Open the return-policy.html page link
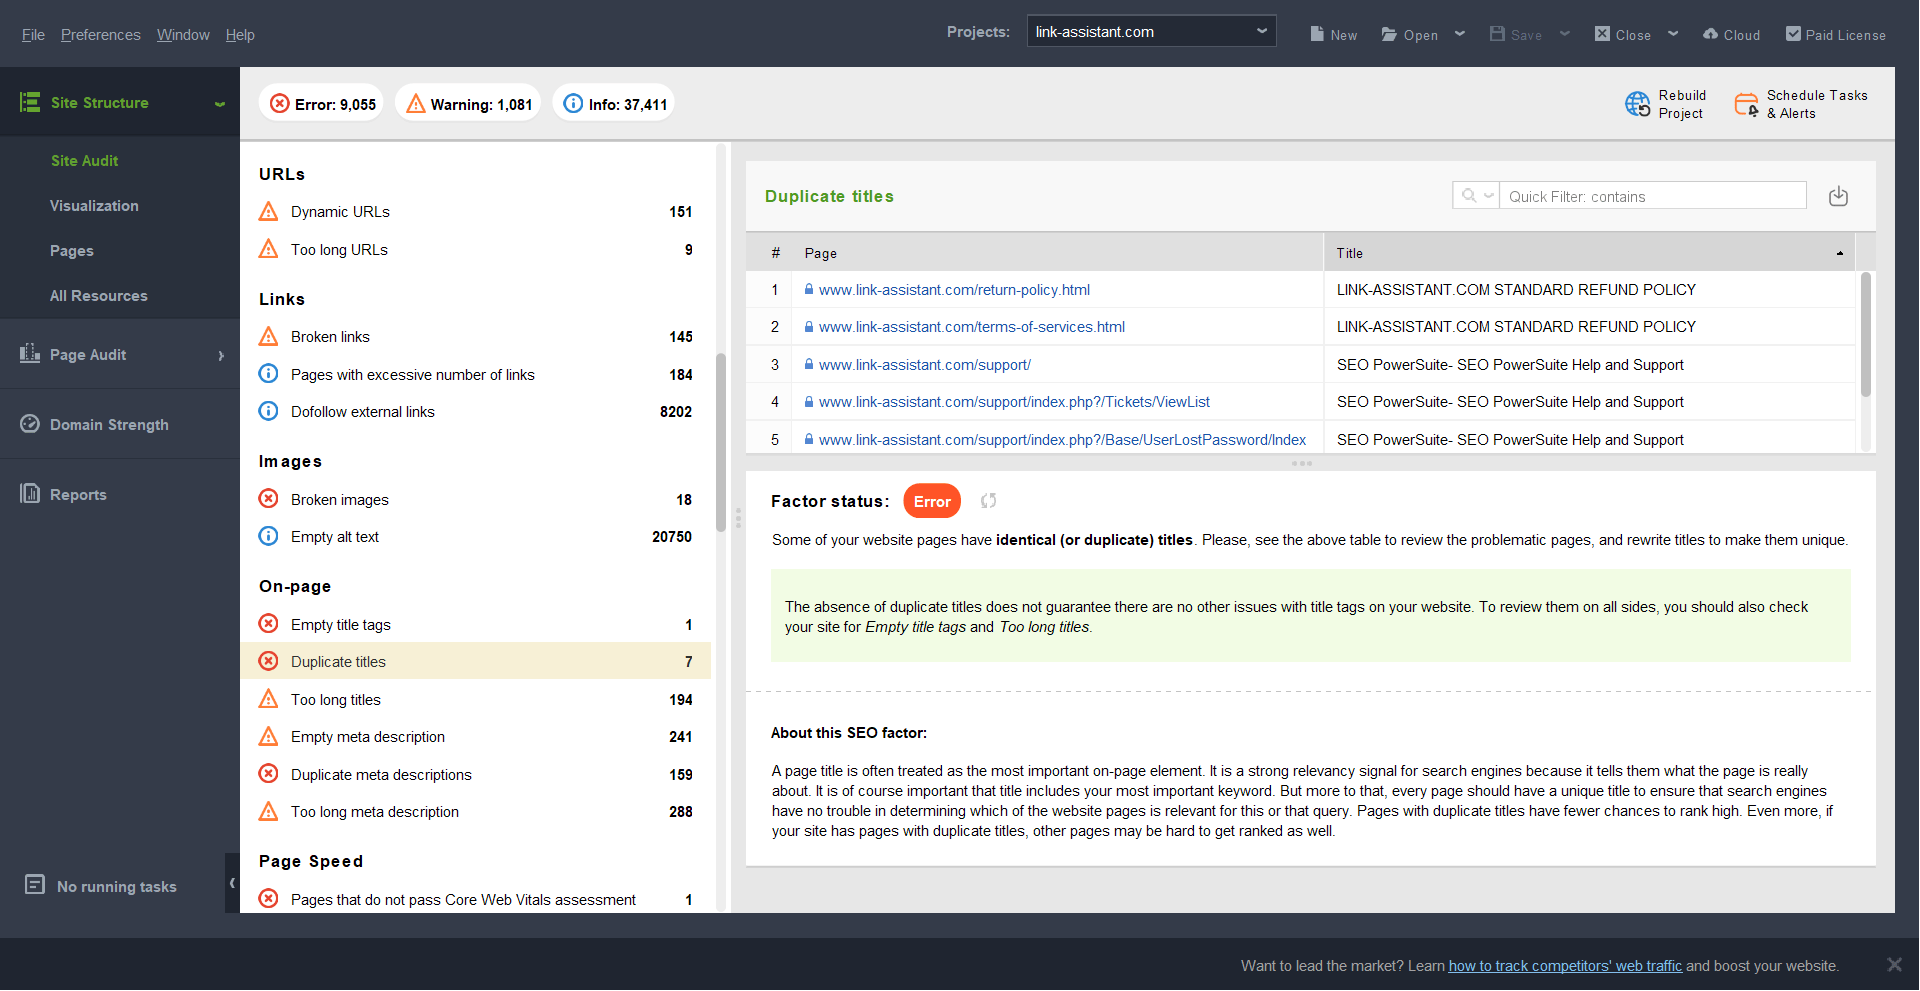The image size is (1920, 991). [954, 290]
